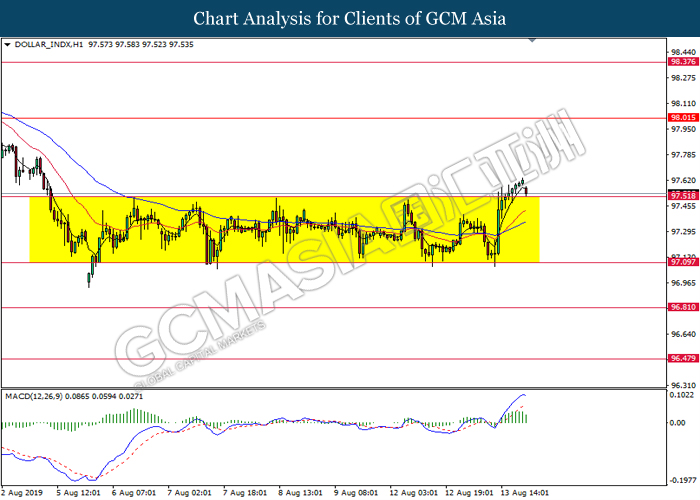Click the 97.295 price axis value
Viewport: 700px width, 500px height.
[x=683, y=232]
